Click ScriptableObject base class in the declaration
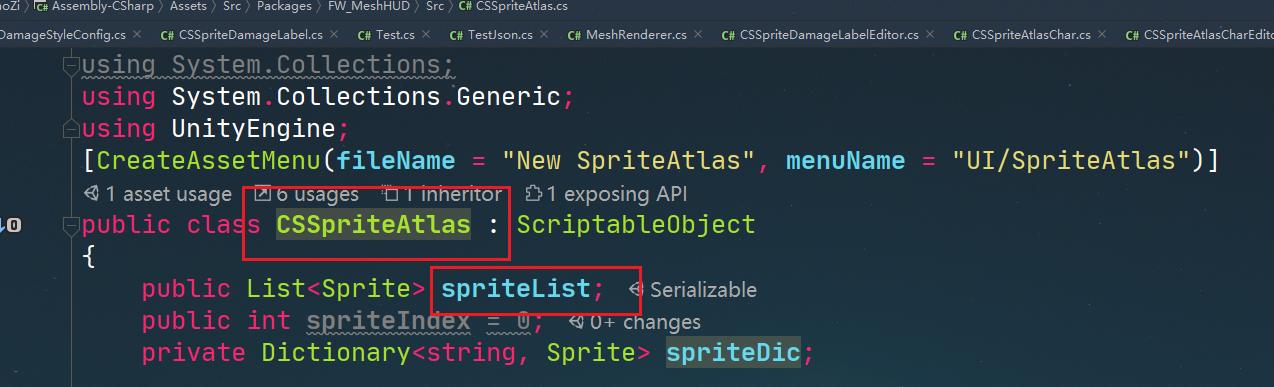 pyautogui.click(x=636, y=225)
